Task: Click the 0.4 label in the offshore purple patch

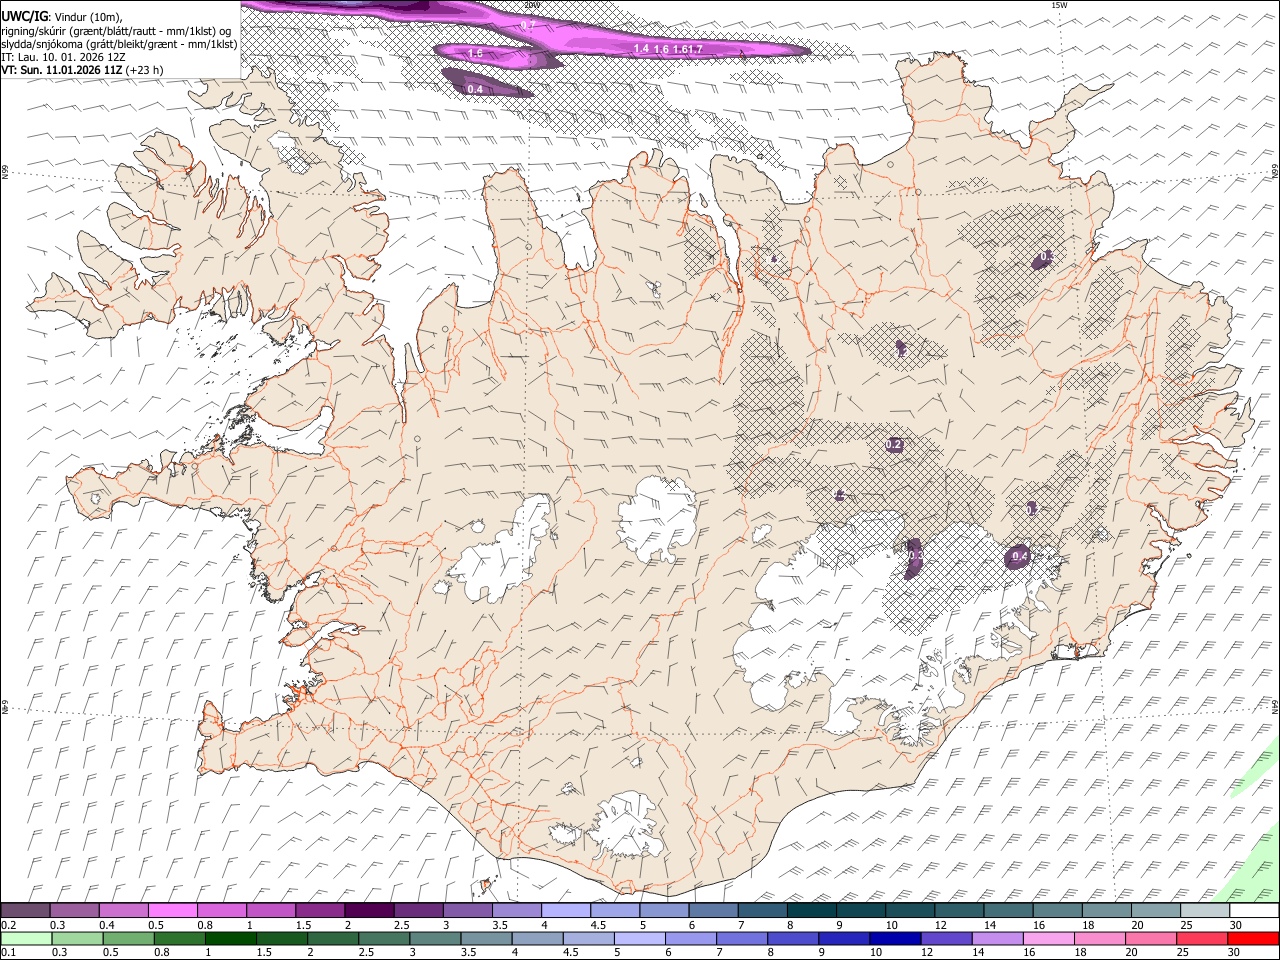Action: point(475,89)
